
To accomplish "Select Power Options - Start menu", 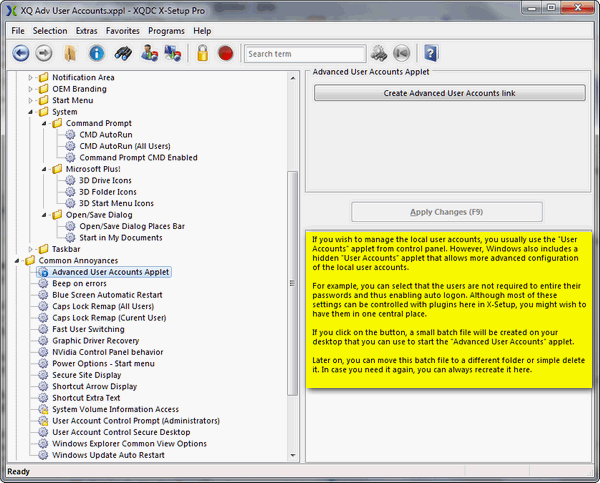I will [103, 364].
